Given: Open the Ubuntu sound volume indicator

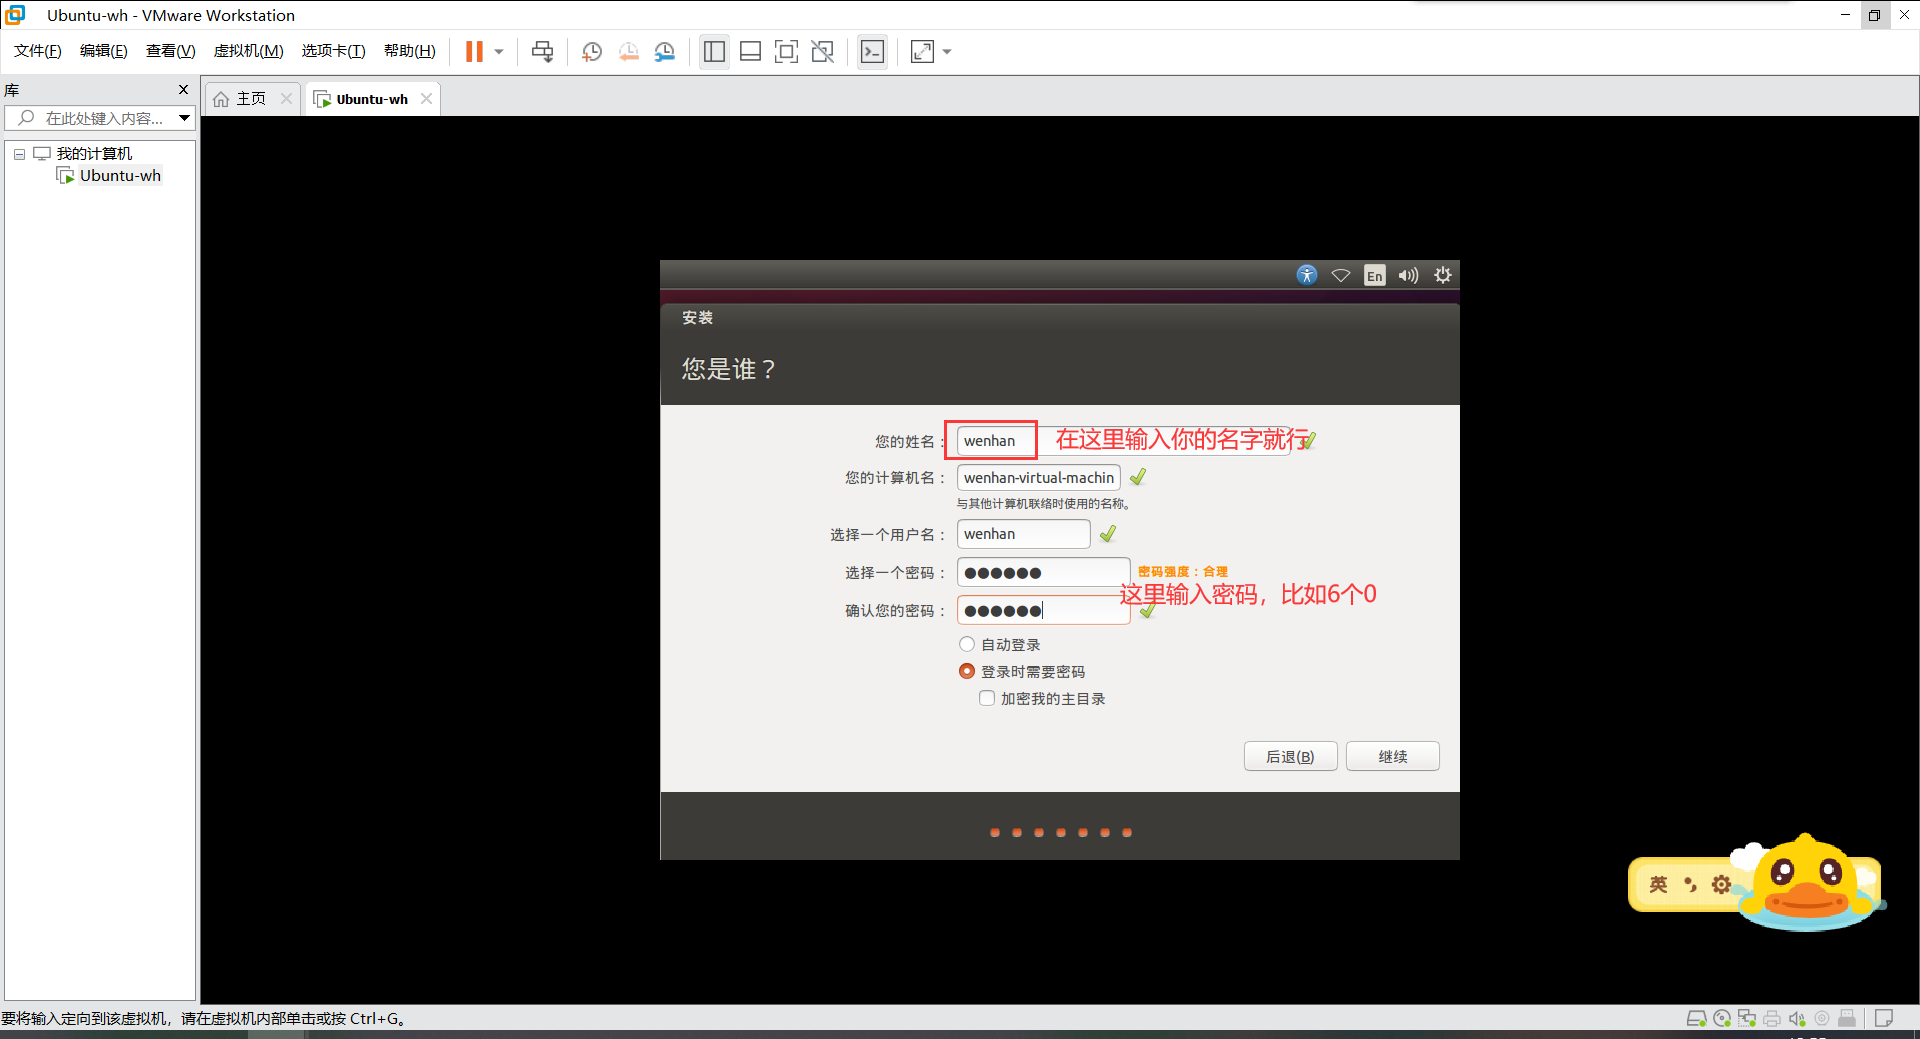Looking at the screenshot, I should [x=1408, y=275].
